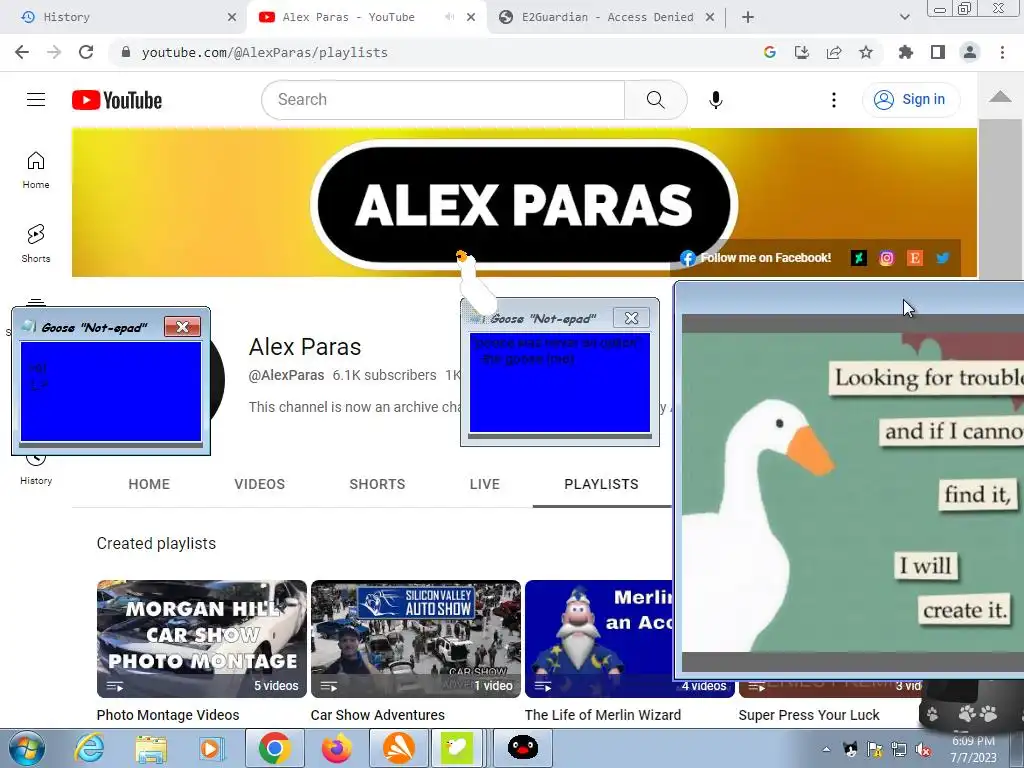Click the search magnifier button
This screenshot has height=768, width=1024.
[x=655, y=100]
